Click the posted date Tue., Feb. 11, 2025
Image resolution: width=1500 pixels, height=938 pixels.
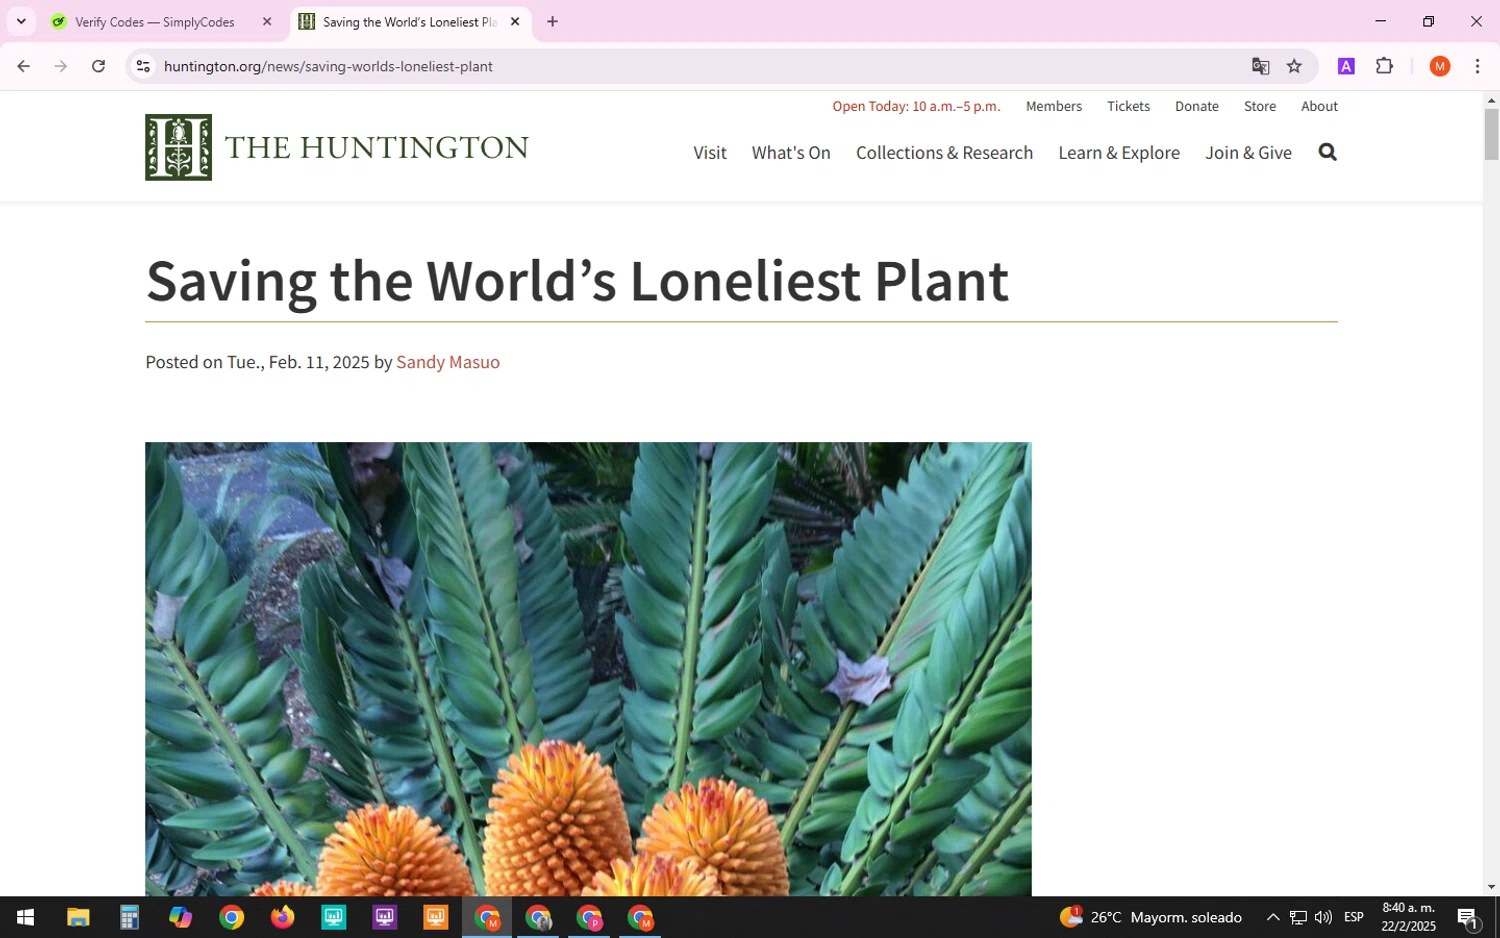coord(298,362)
